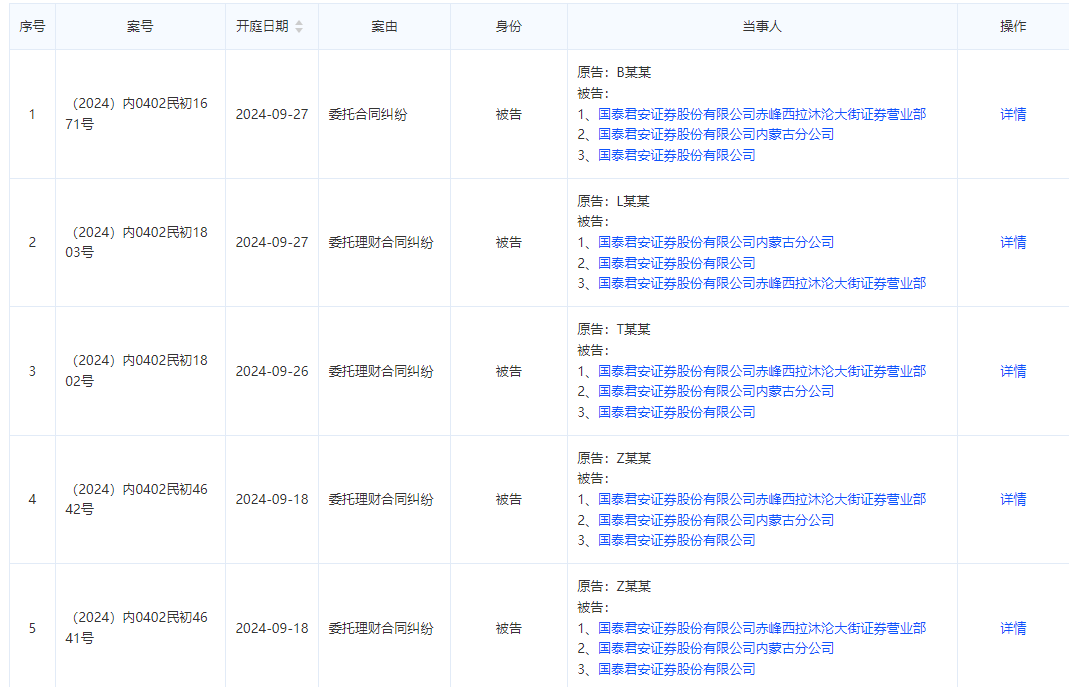The image size is (1069, 687).
Task: Open 国泰君安证券股份有限公司 link in row 1
Action: click(x=676, y=155)
